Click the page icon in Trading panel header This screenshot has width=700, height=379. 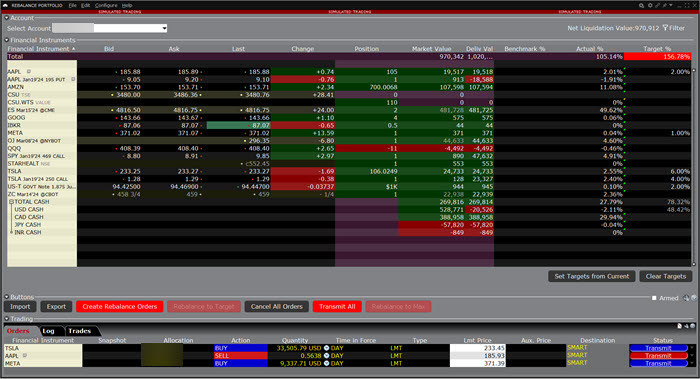(679, 326)
